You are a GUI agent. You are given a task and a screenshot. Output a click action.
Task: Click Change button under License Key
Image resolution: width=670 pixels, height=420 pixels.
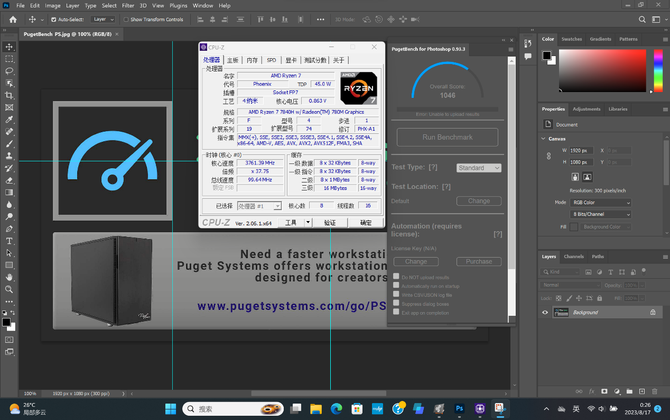[416, 261]
